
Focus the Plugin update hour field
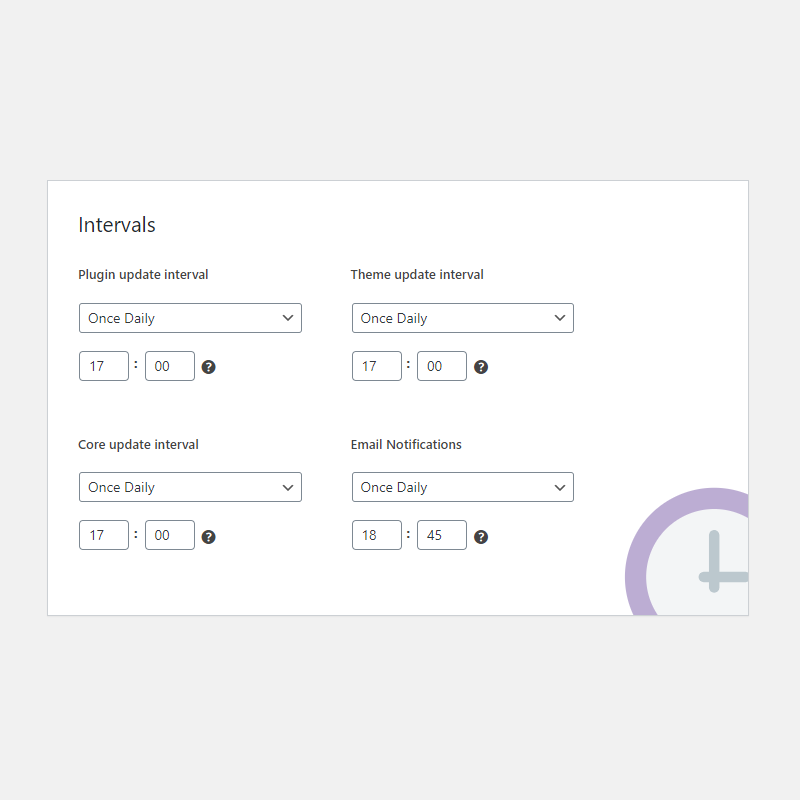104,366
